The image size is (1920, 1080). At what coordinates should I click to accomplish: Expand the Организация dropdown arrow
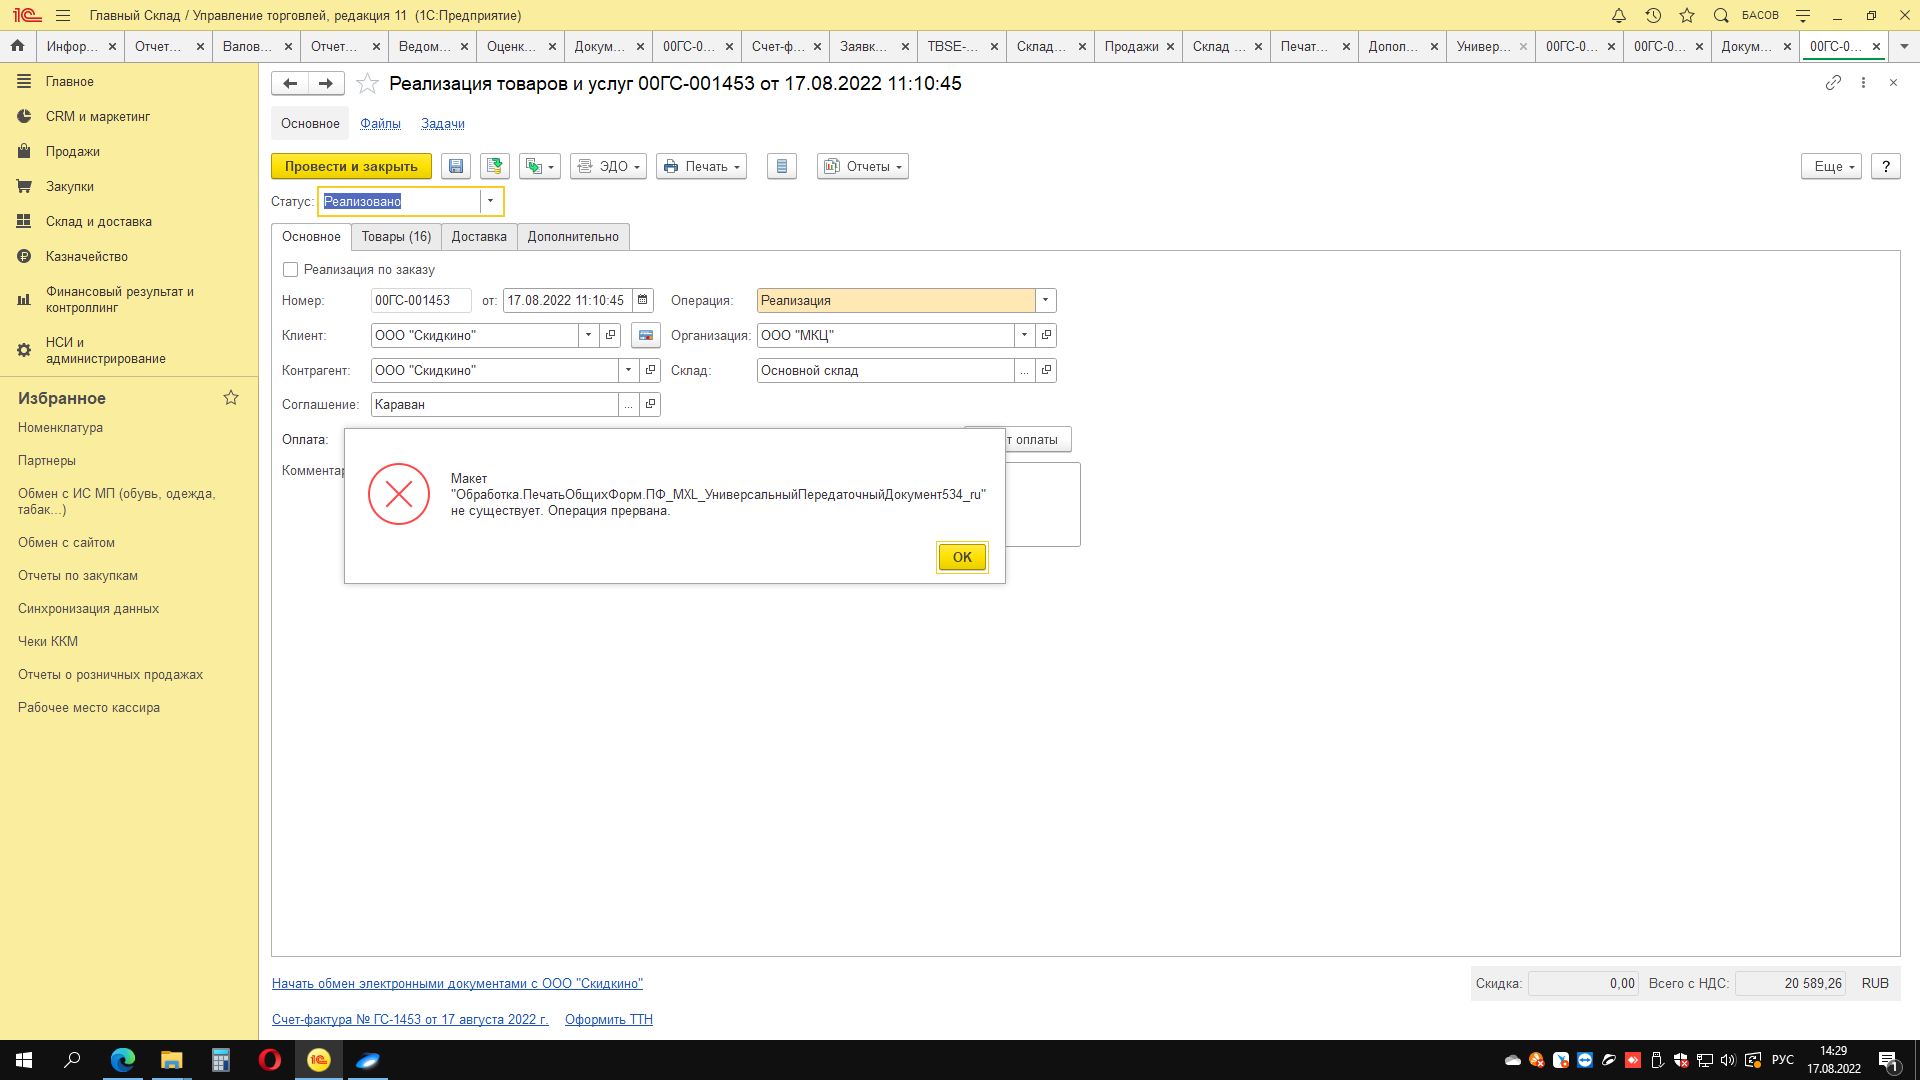1024,335
